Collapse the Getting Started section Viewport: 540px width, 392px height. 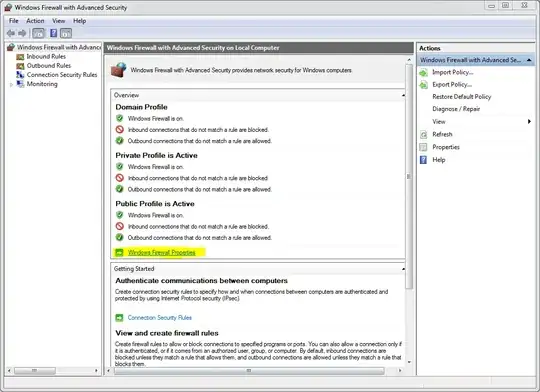(403, 269)
